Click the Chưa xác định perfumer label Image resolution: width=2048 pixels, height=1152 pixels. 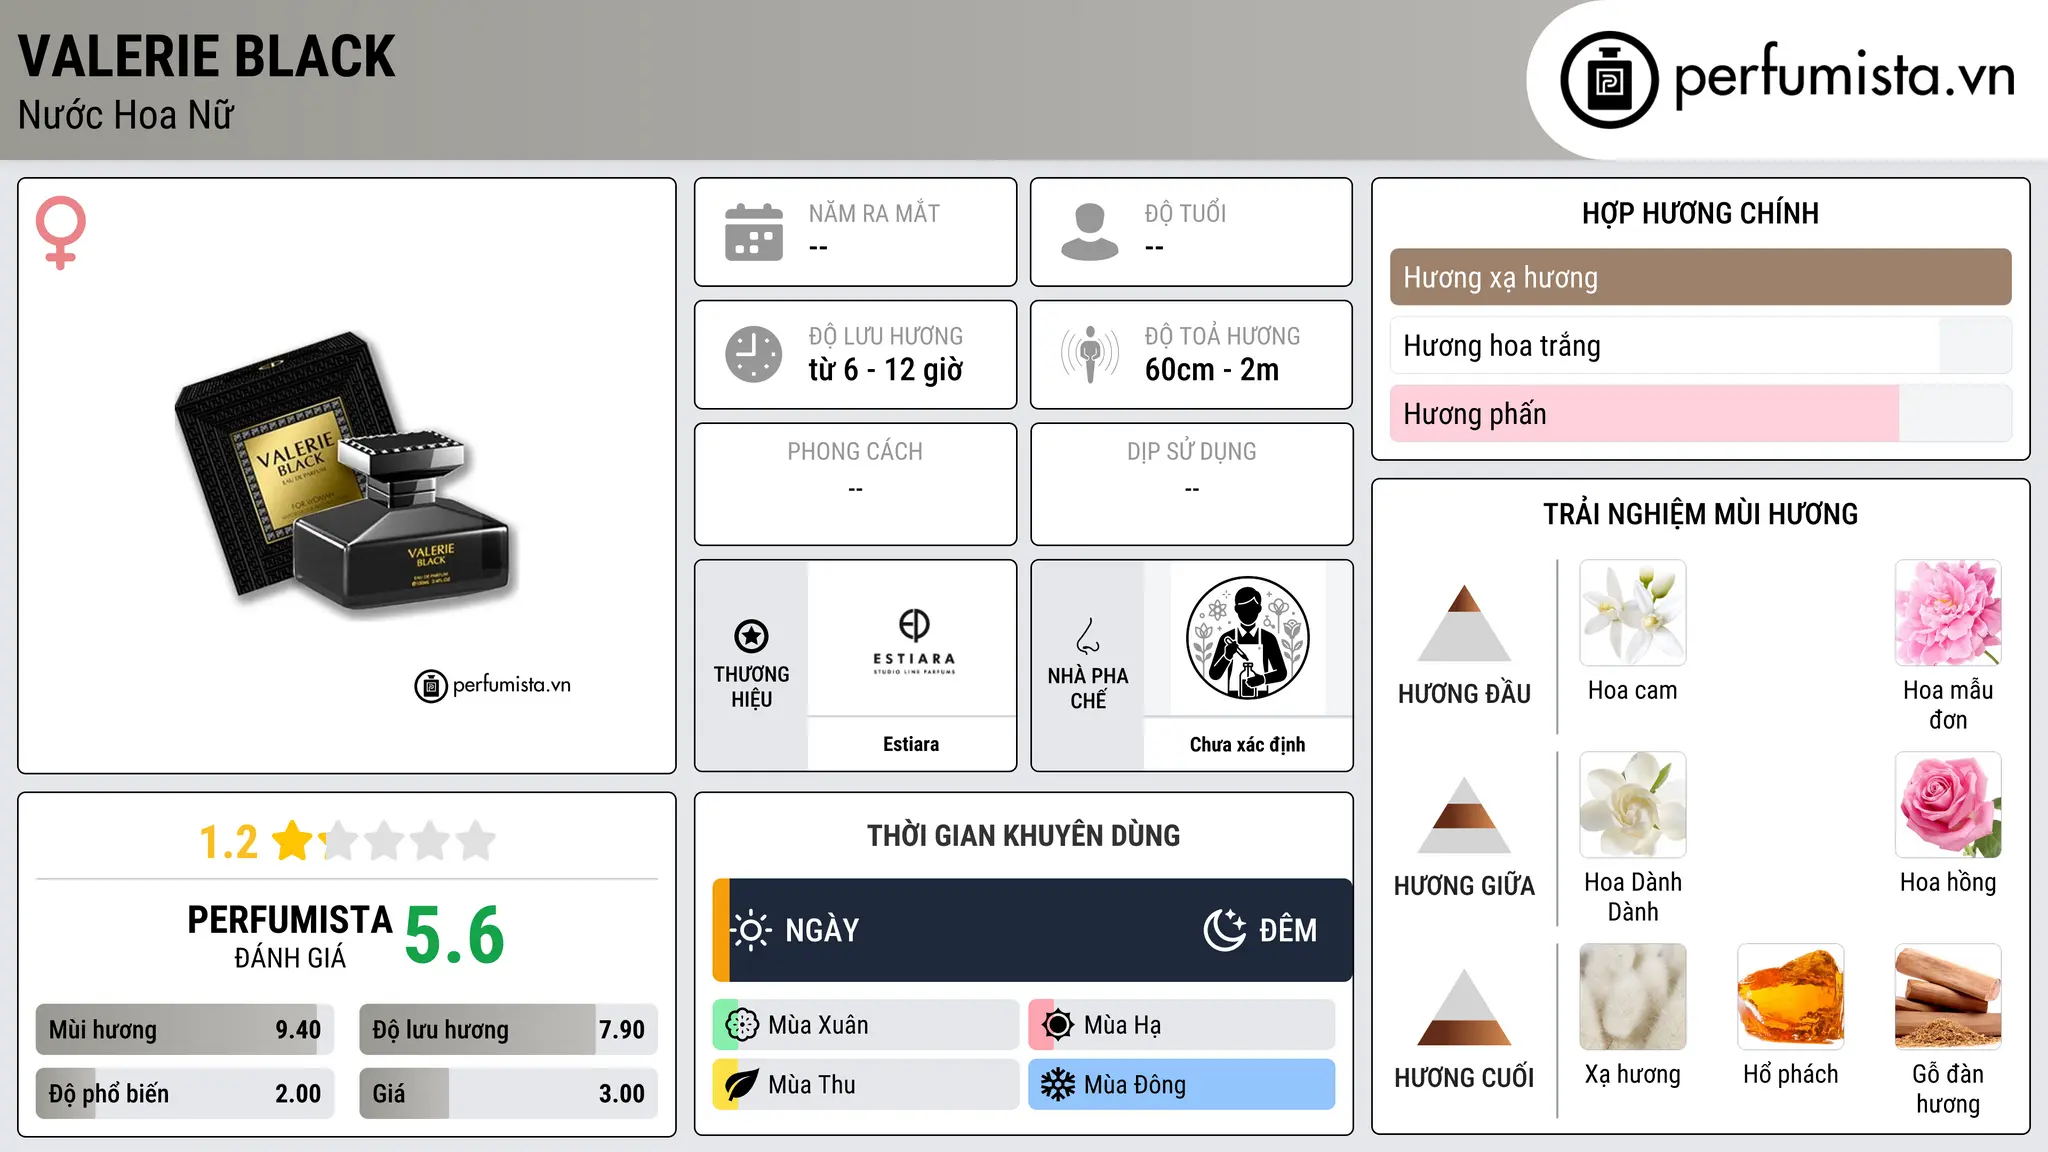coord(1247,744)
